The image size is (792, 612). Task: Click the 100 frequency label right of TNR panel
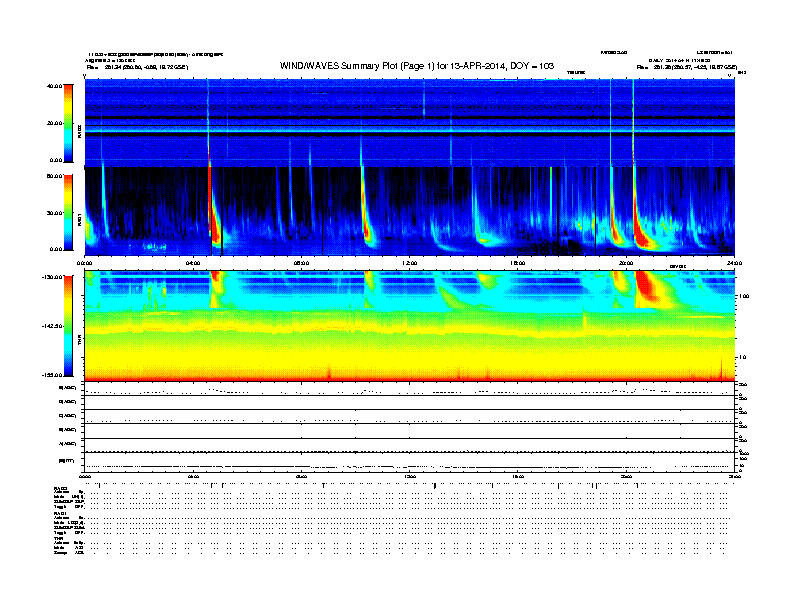744,296
